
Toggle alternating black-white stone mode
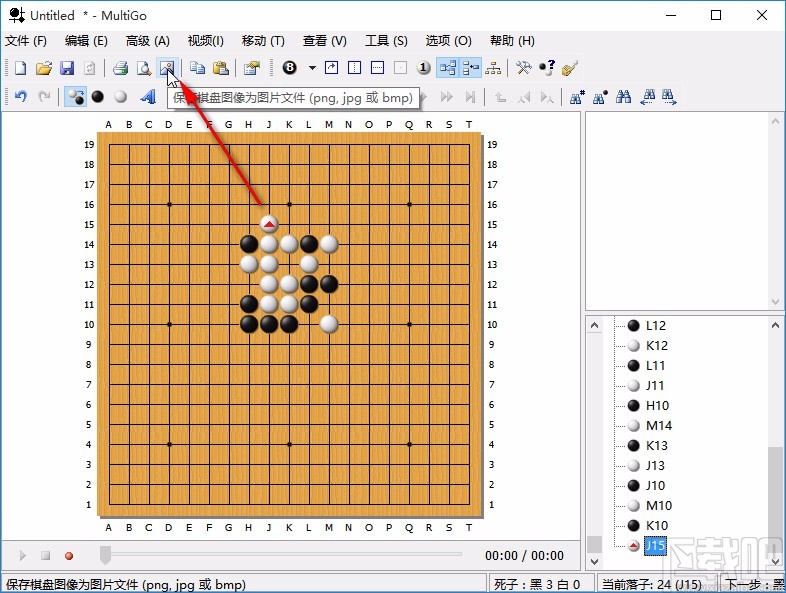(76, 96)
